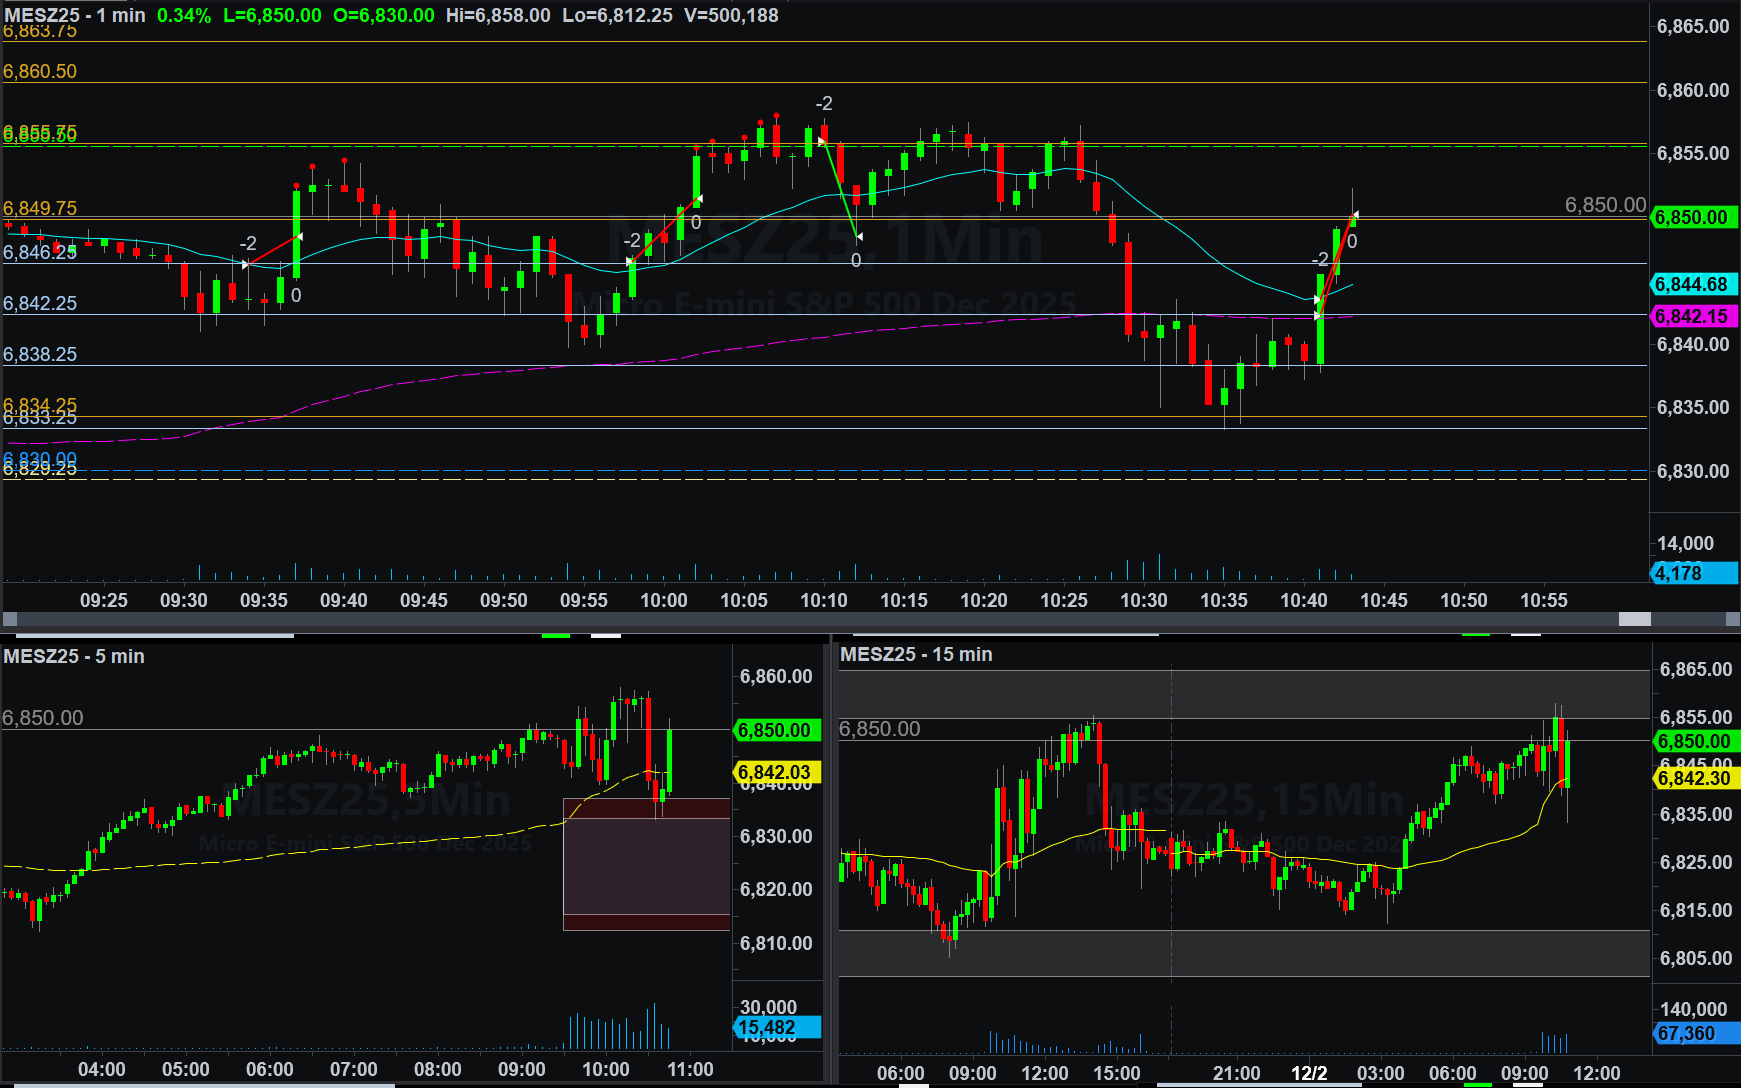
Task: Select the cyan 6,844.68 moving average tag
Action: tap(1691, 284)
